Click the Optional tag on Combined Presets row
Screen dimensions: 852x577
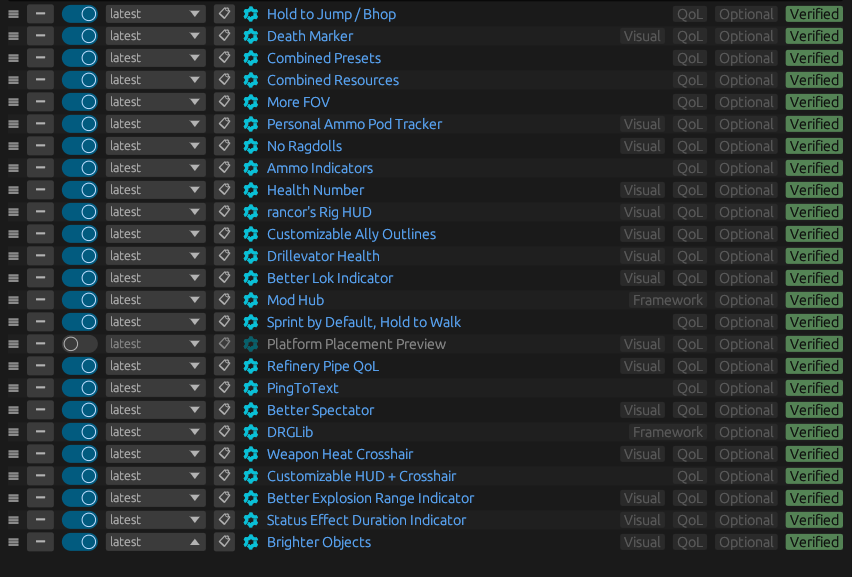[x=746, y=58]
